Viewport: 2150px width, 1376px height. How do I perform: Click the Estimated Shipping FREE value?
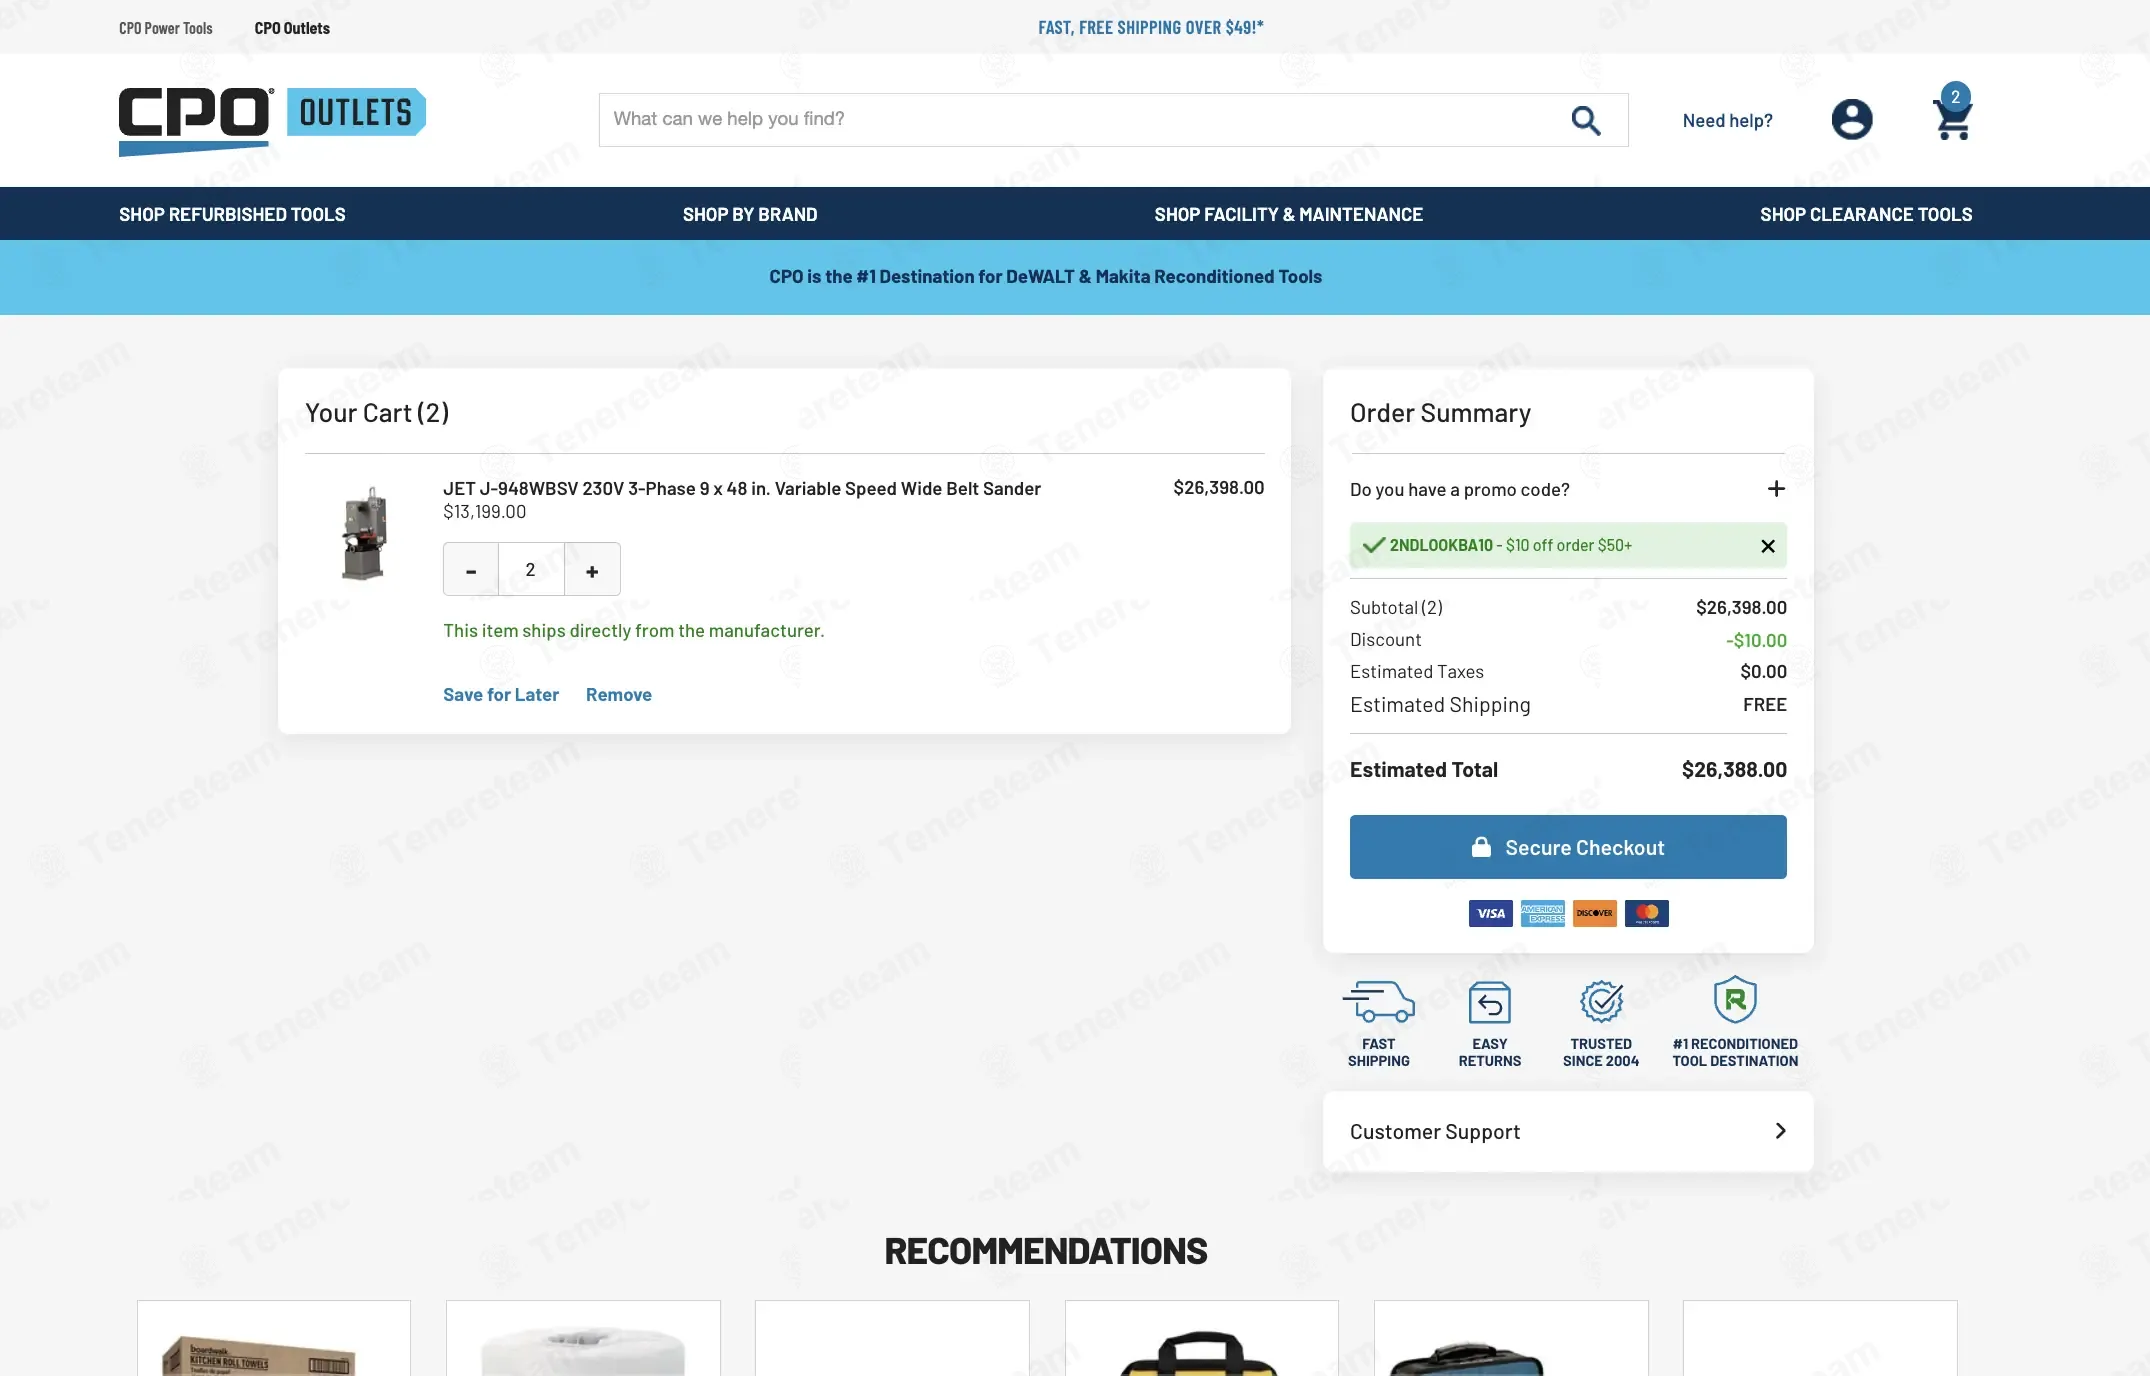(1765, 705)
